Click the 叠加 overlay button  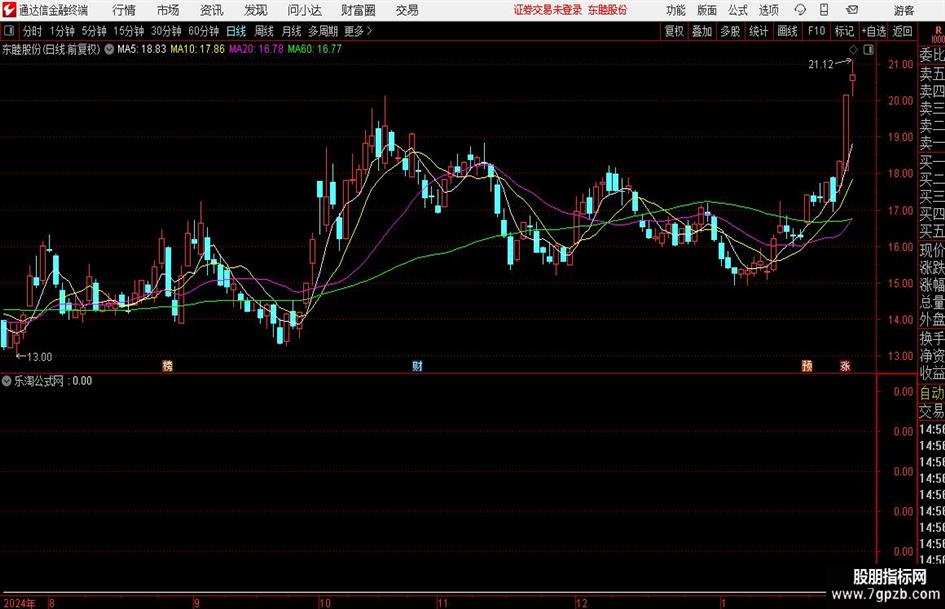click(702, 31)
